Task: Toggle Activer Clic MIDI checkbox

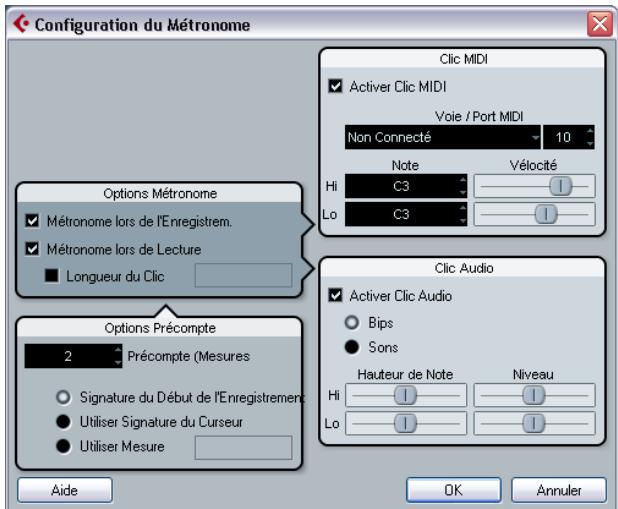Action: pyautogui.click(x=335, y=86)
